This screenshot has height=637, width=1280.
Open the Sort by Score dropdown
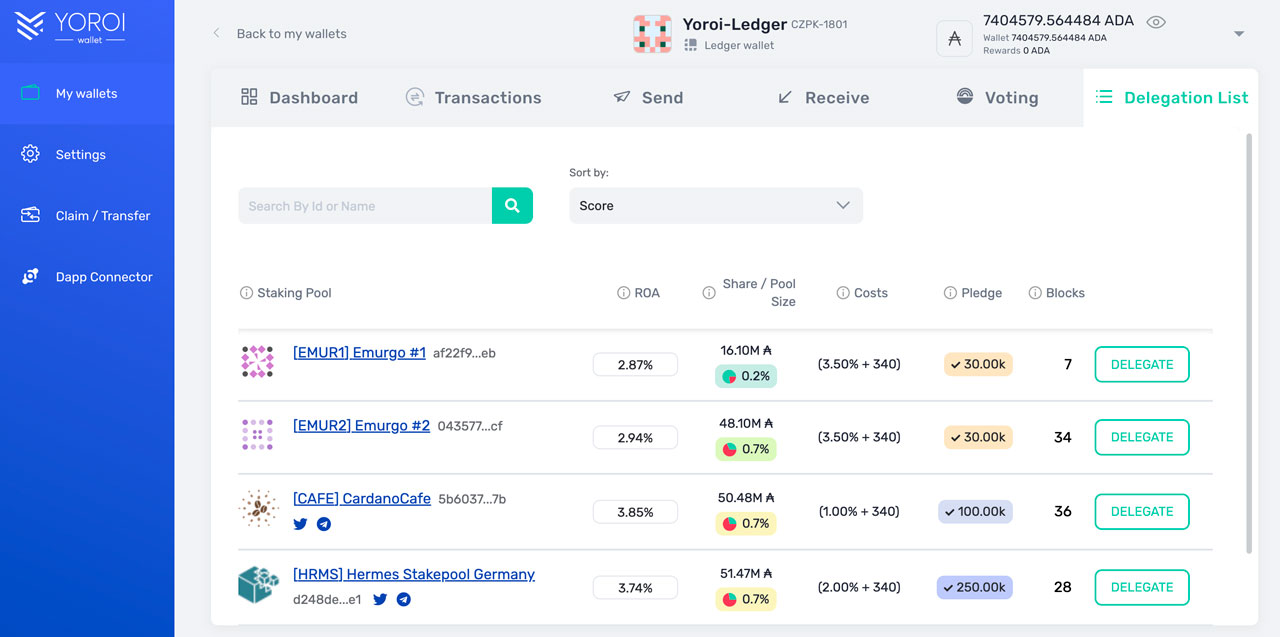pos(716,205)
